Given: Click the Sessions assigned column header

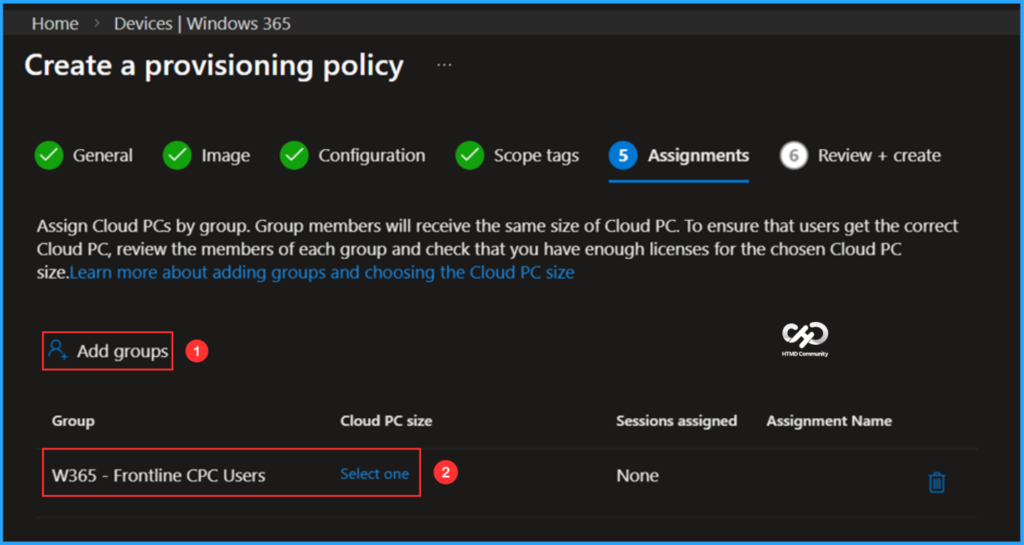Looking at the screenshot, I should (x=677, y=421).
